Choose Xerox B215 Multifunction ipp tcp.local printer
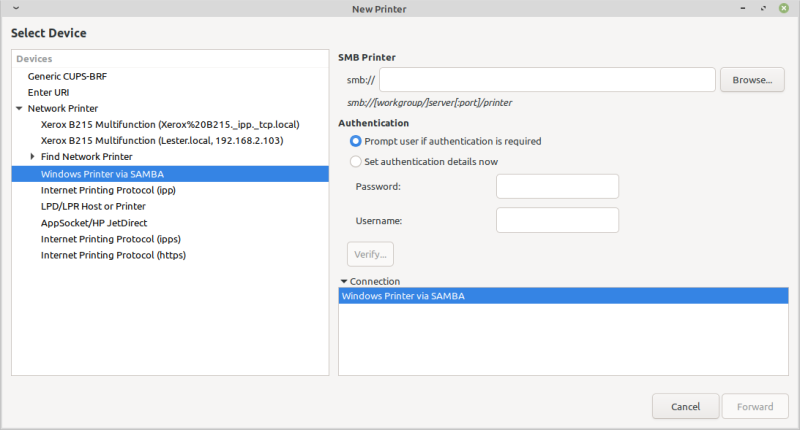 click(170, 125)
